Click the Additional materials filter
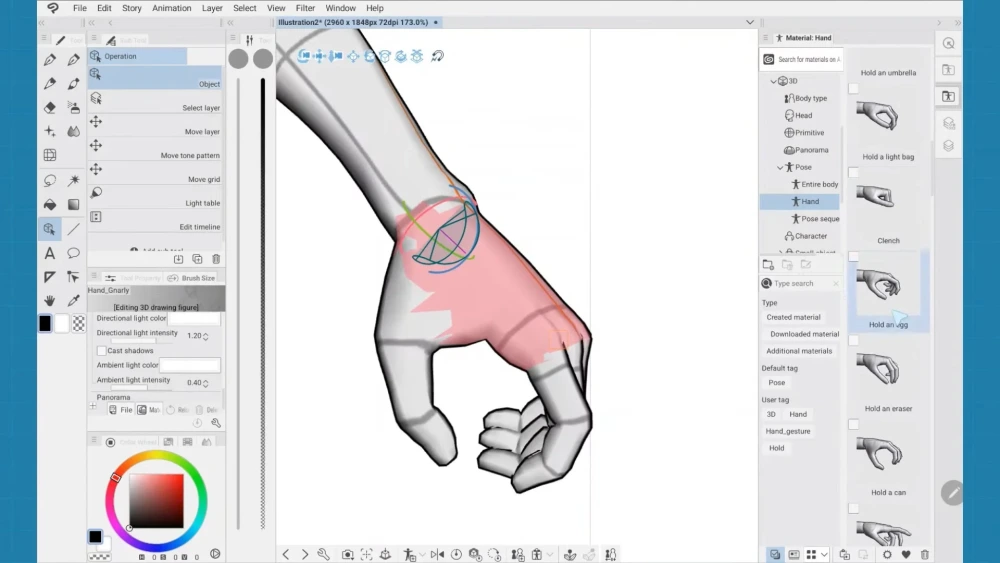The image size is (1000, 563). (x=798, y=351)
